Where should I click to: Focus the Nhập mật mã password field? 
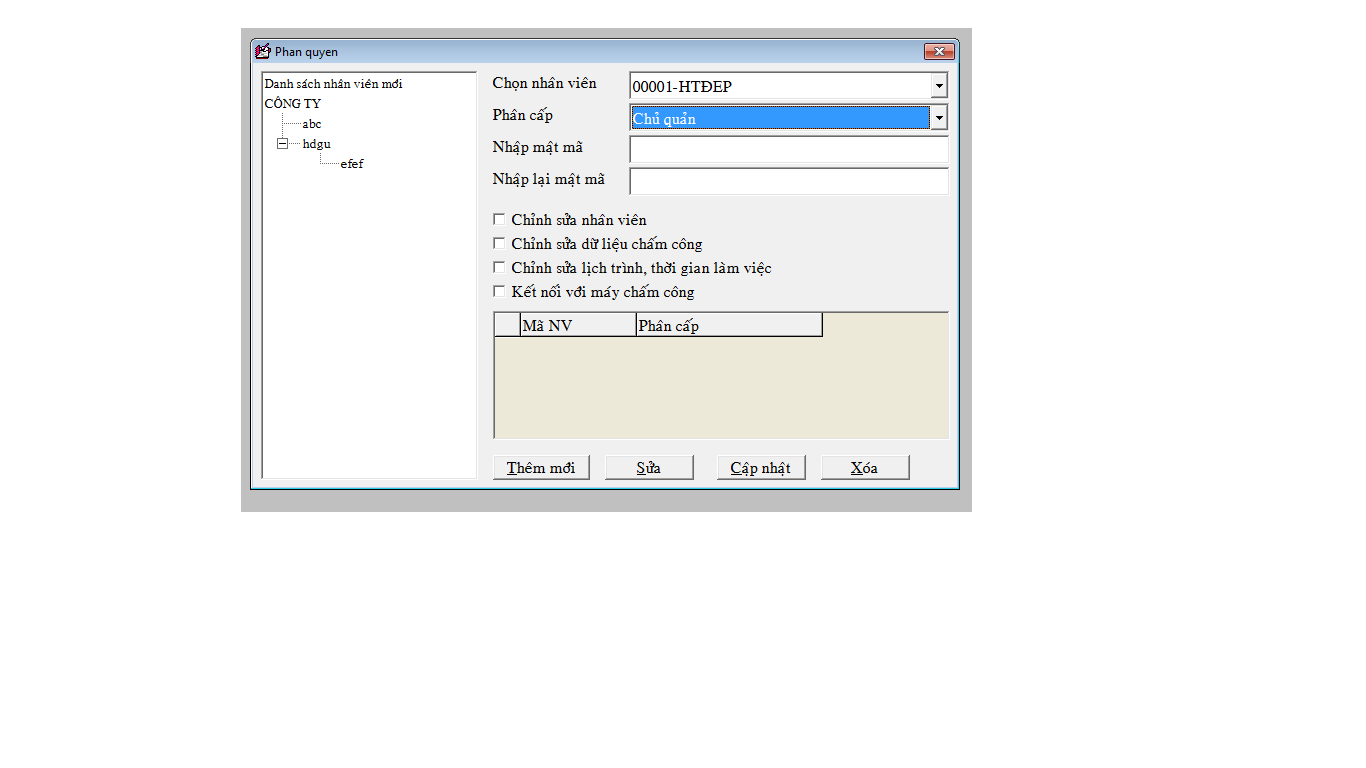[x=789, y=149]
